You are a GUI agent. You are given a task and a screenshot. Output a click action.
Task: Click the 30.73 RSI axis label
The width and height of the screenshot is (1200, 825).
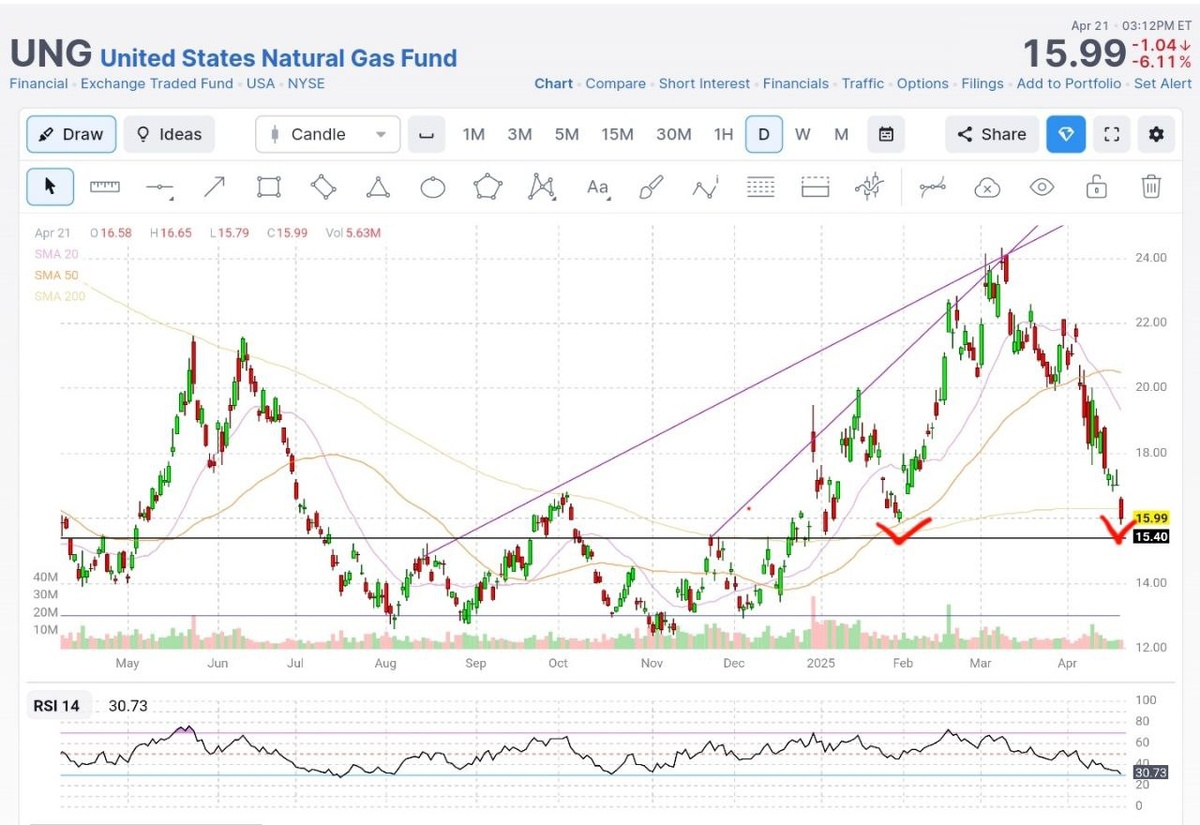pyautogui.click(x=1151, y=772)
